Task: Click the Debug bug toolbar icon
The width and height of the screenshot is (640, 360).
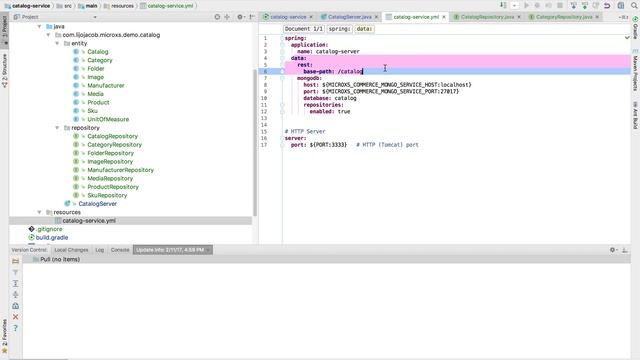Action: coord(537,5)
